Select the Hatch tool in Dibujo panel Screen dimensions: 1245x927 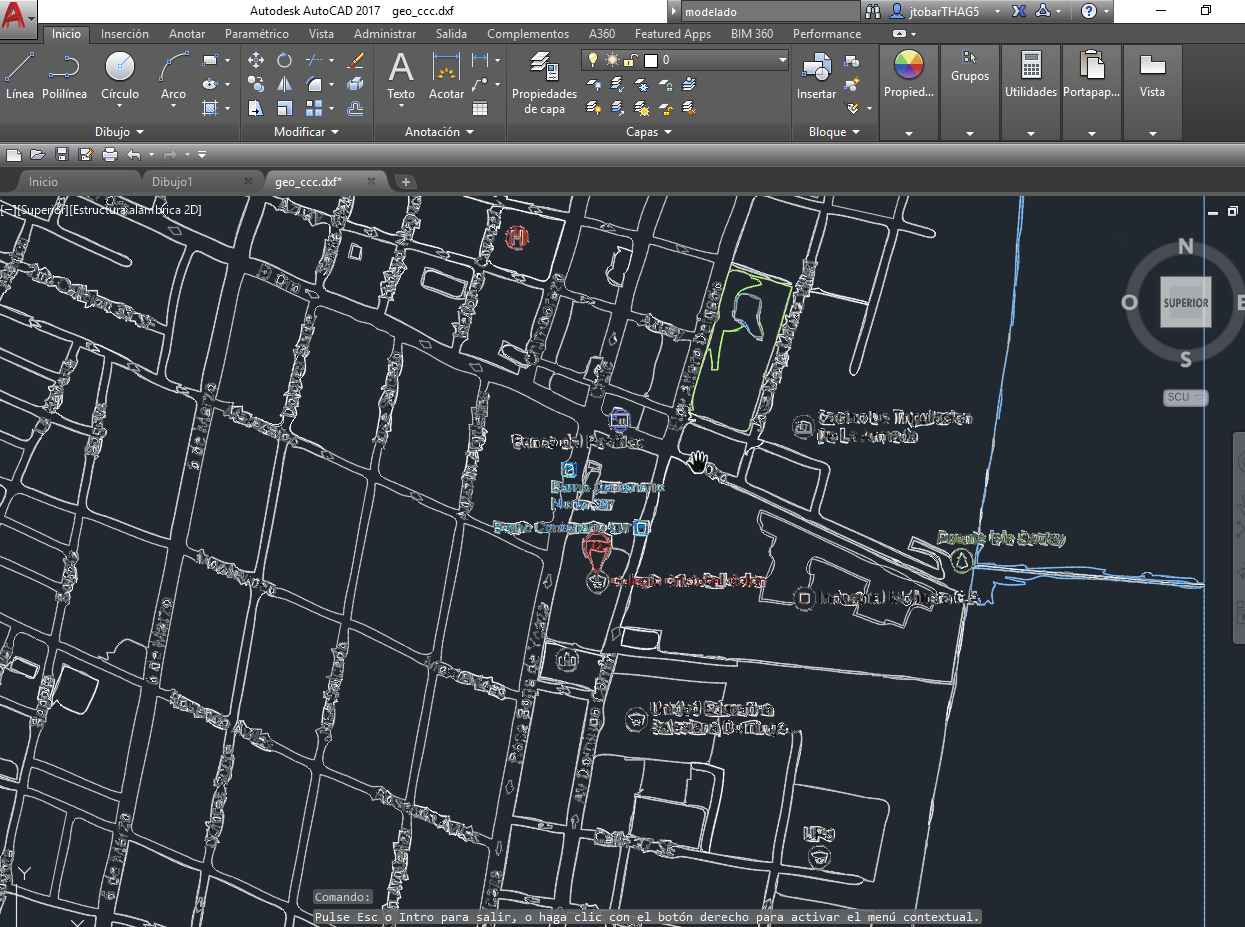(x=210, y=108)
